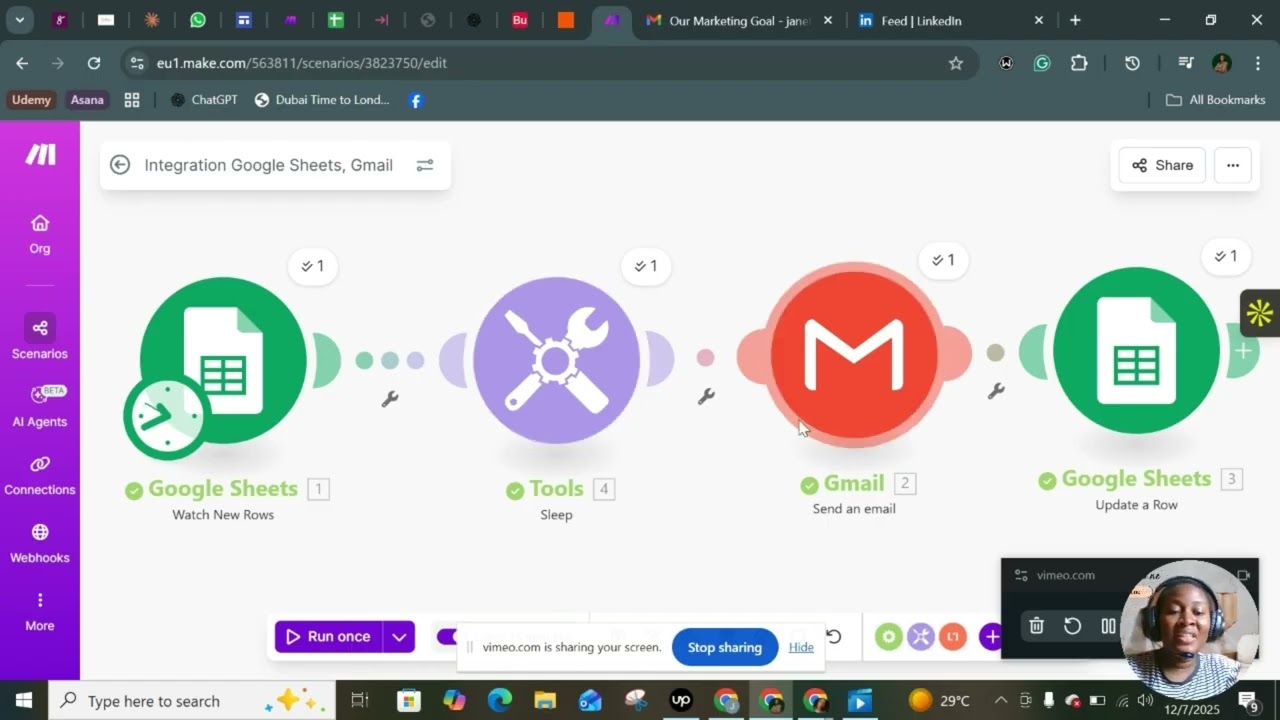Bookmark this page with star icon
Image resolution: width=1280 pixels, height=720 pixels.
pos(956,63)
